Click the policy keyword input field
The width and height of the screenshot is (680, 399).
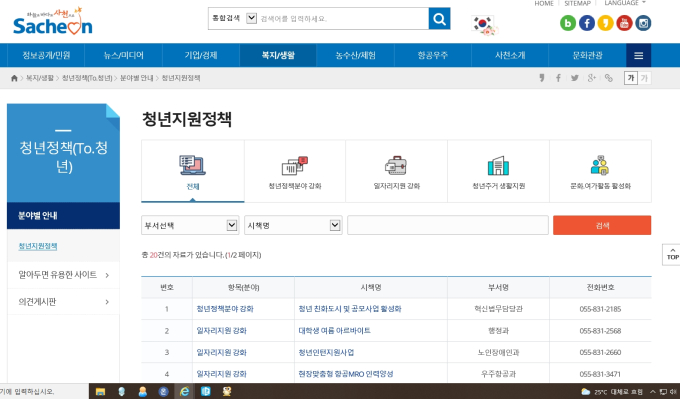(448, 225)
